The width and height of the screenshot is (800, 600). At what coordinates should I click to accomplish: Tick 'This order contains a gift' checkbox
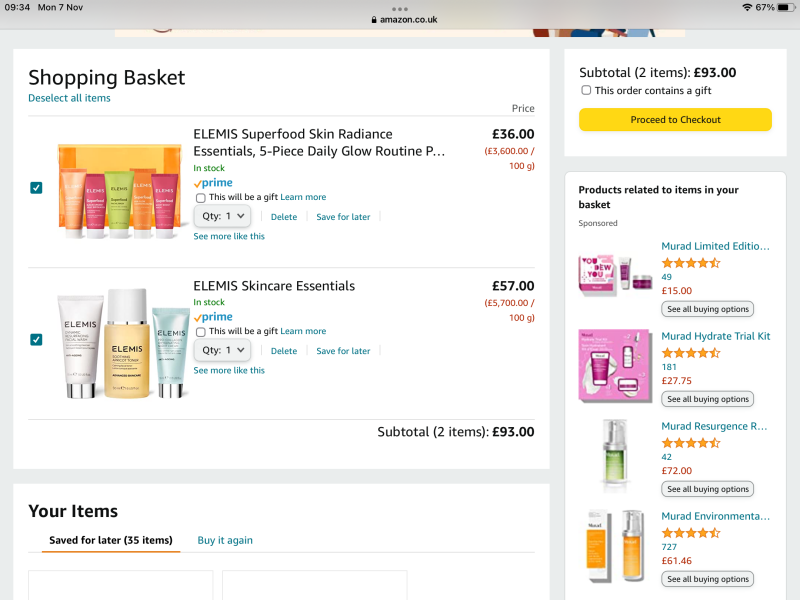pyautogui.click(x=586, y=90)
